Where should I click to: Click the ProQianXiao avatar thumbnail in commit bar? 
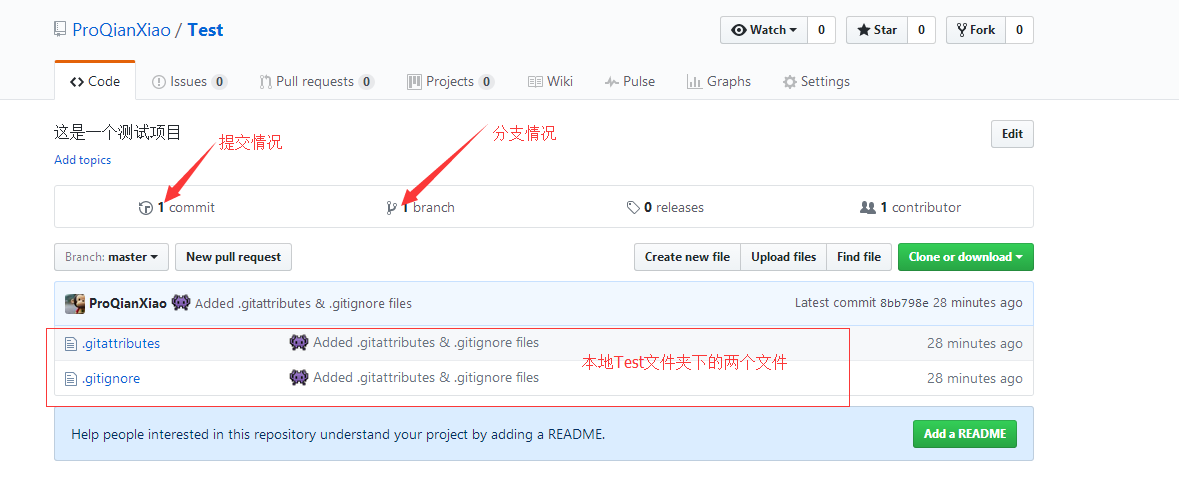(75, 304)
